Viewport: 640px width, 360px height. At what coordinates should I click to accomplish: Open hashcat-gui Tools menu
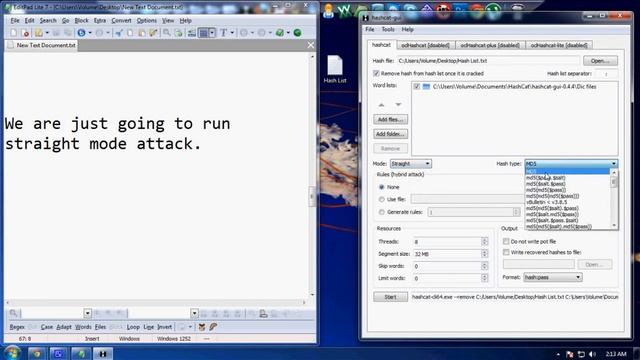(388, 29)
